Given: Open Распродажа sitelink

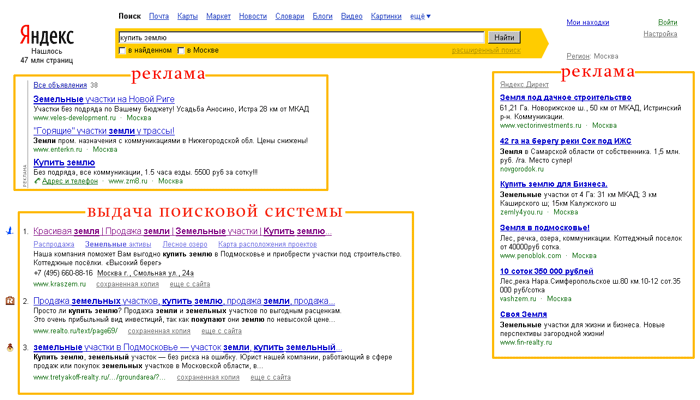Looking at the screenshot, I should tap(54, 245).
